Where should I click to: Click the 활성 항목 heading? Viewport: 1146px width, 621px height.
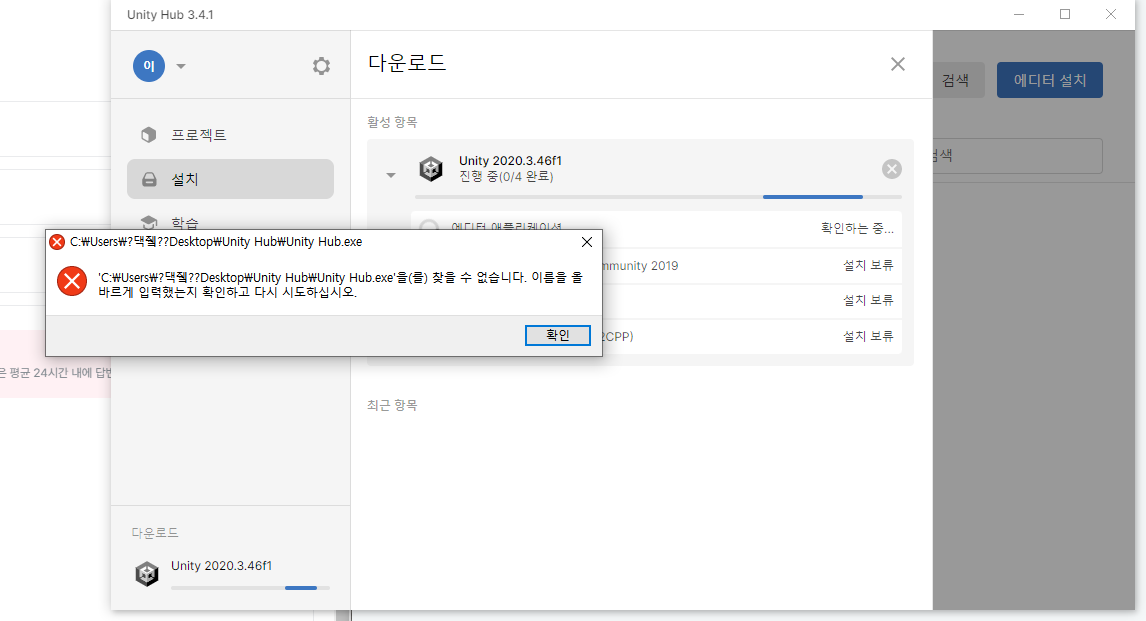(x=392, y=122)
